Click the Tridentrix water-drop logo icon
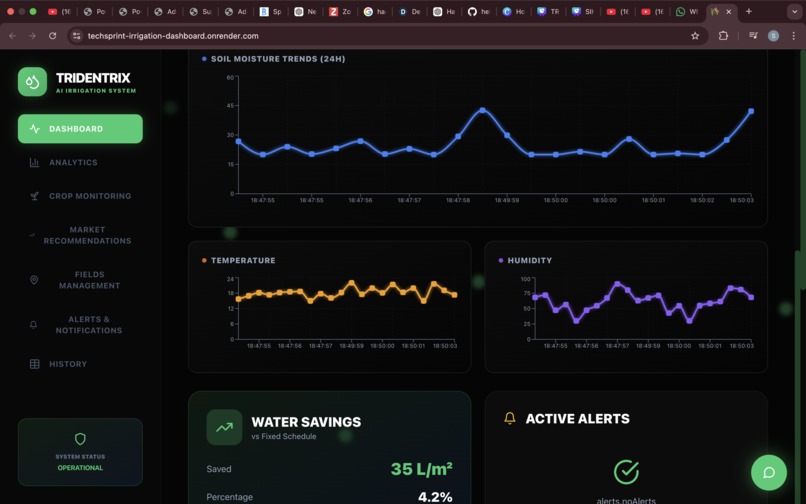This screenshot has height=504, width=806. point(32,82)
